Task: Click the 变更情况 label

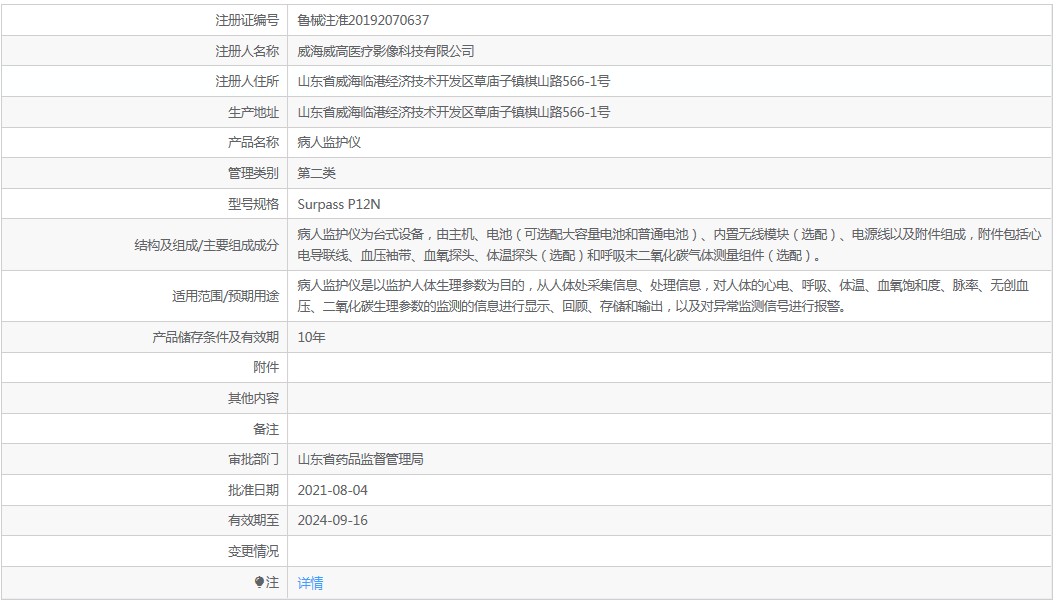Action: tap(253, 551)
